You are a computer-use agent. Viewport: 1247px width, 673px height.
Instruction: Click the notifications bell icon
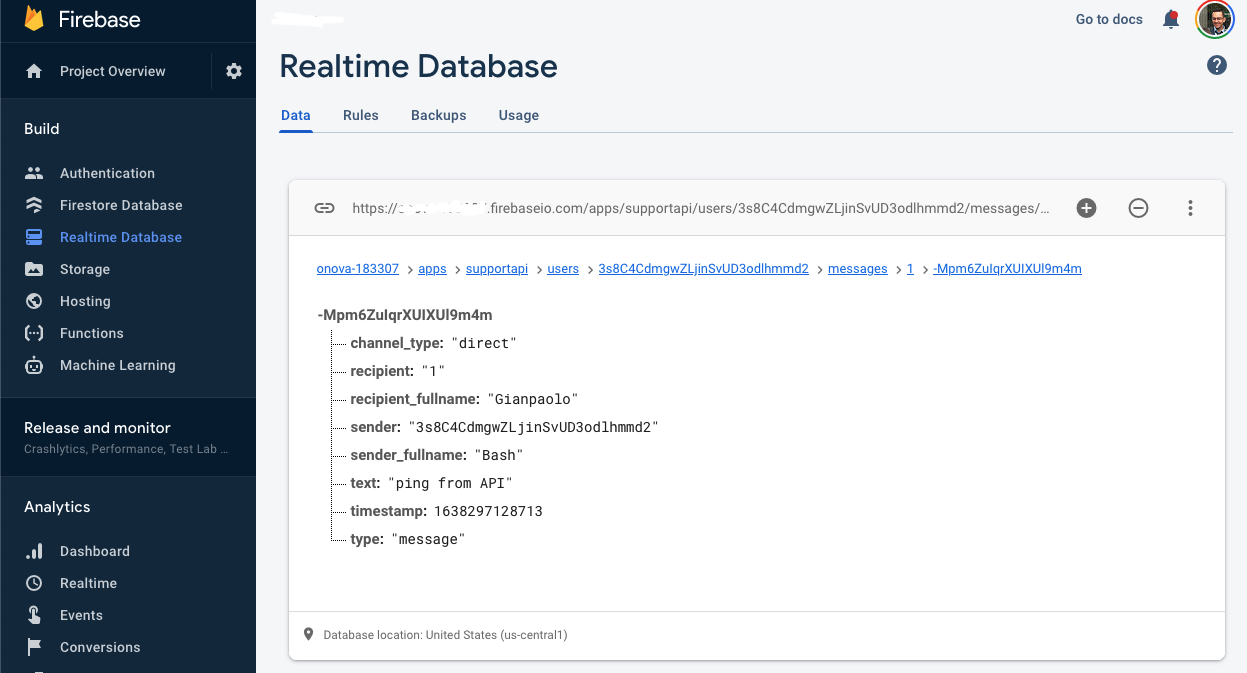(1171, 20)
